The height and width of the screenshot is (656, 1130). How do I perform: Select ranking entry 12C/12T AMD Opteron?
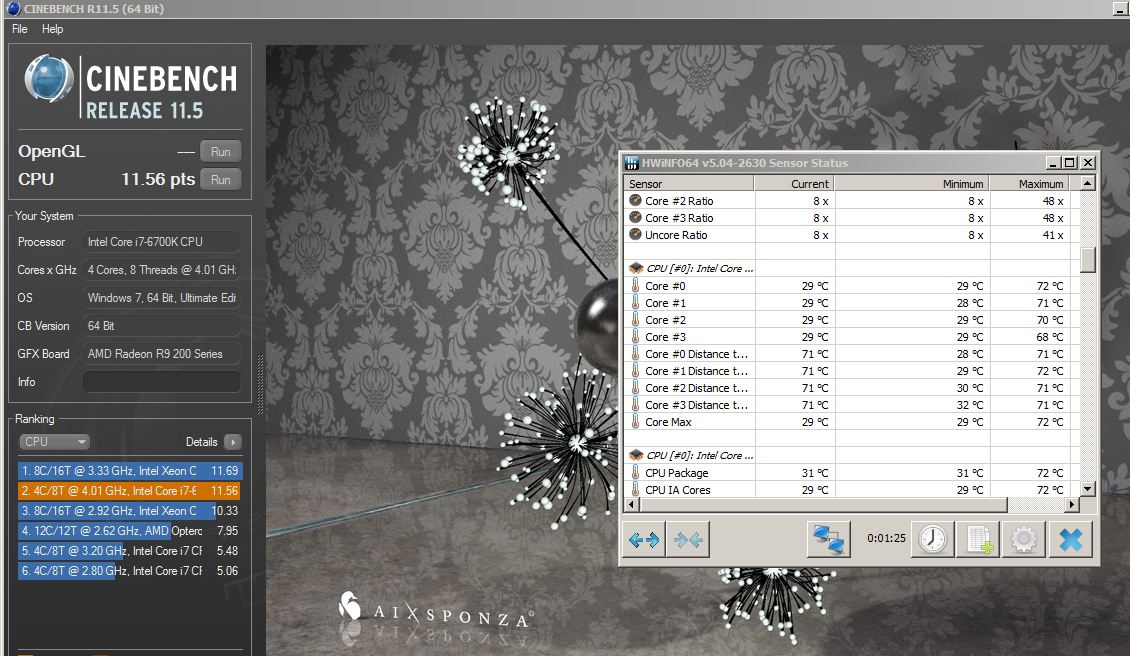coord(130,531)
